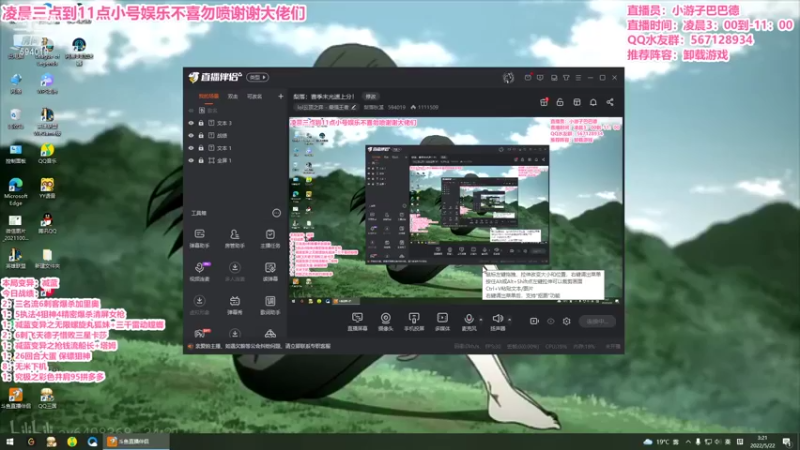Open 腾讯QQ desktop shortcut
This screenshot has height=450, width=800.
pyautogui.click(x=47, y=223)
